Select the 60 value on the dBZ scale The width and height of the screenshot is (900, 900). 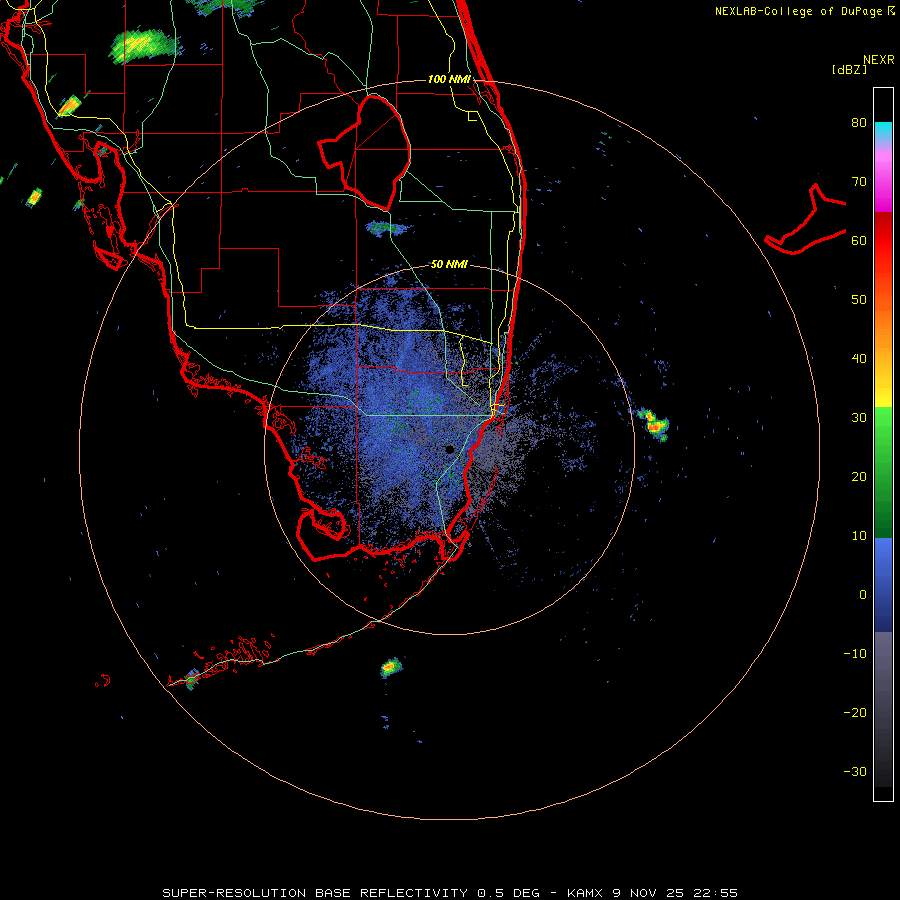coord(859,240)
